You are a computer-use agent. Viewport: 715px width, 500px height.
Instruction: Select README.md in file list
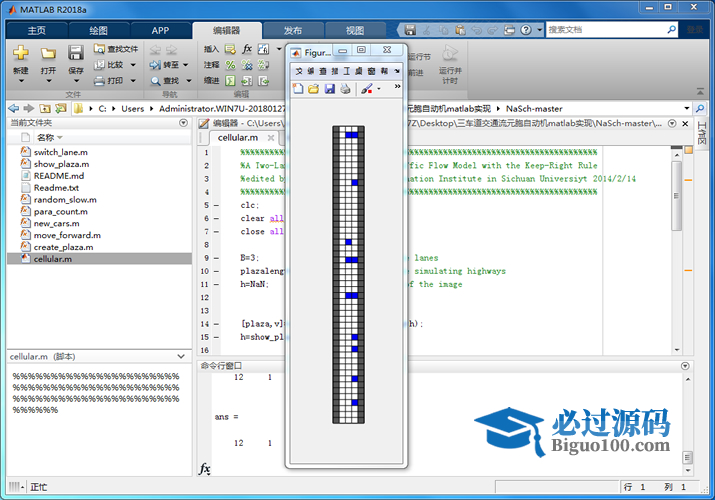tap(59, 176)
